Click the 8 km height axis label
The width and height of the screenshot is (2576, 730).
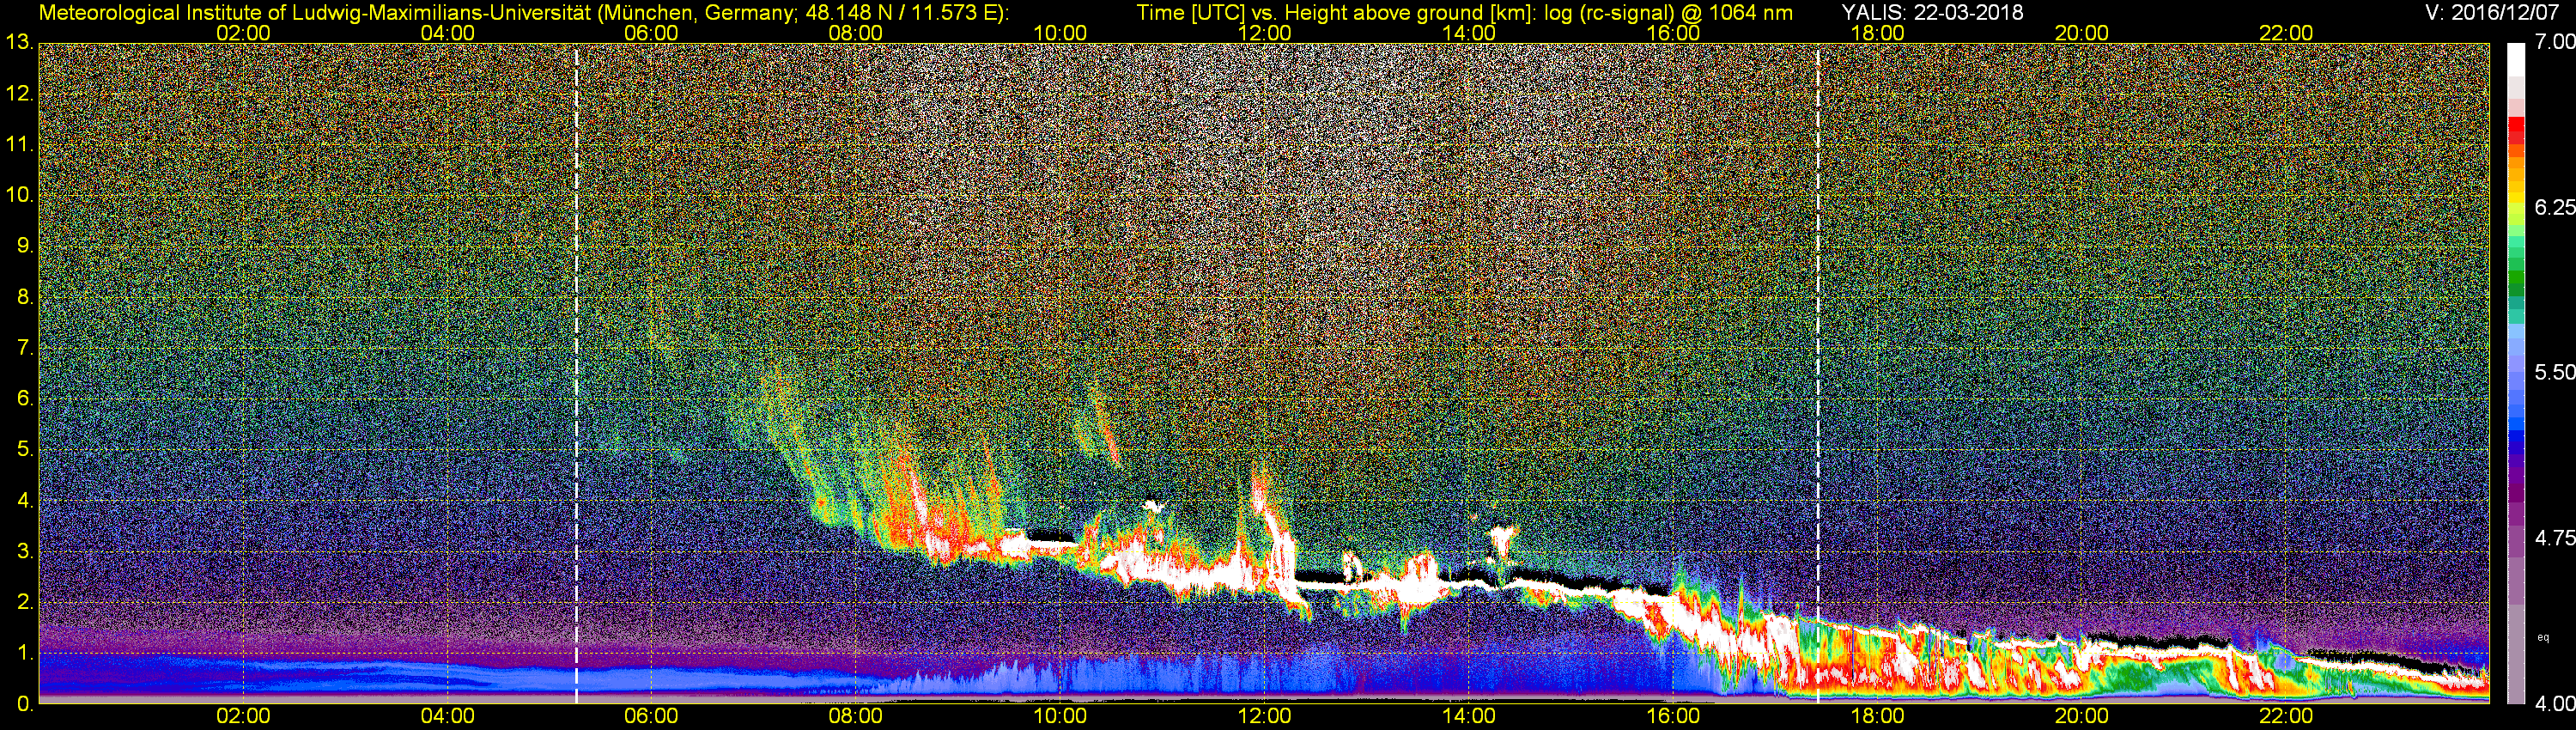[x=25, y=297]
